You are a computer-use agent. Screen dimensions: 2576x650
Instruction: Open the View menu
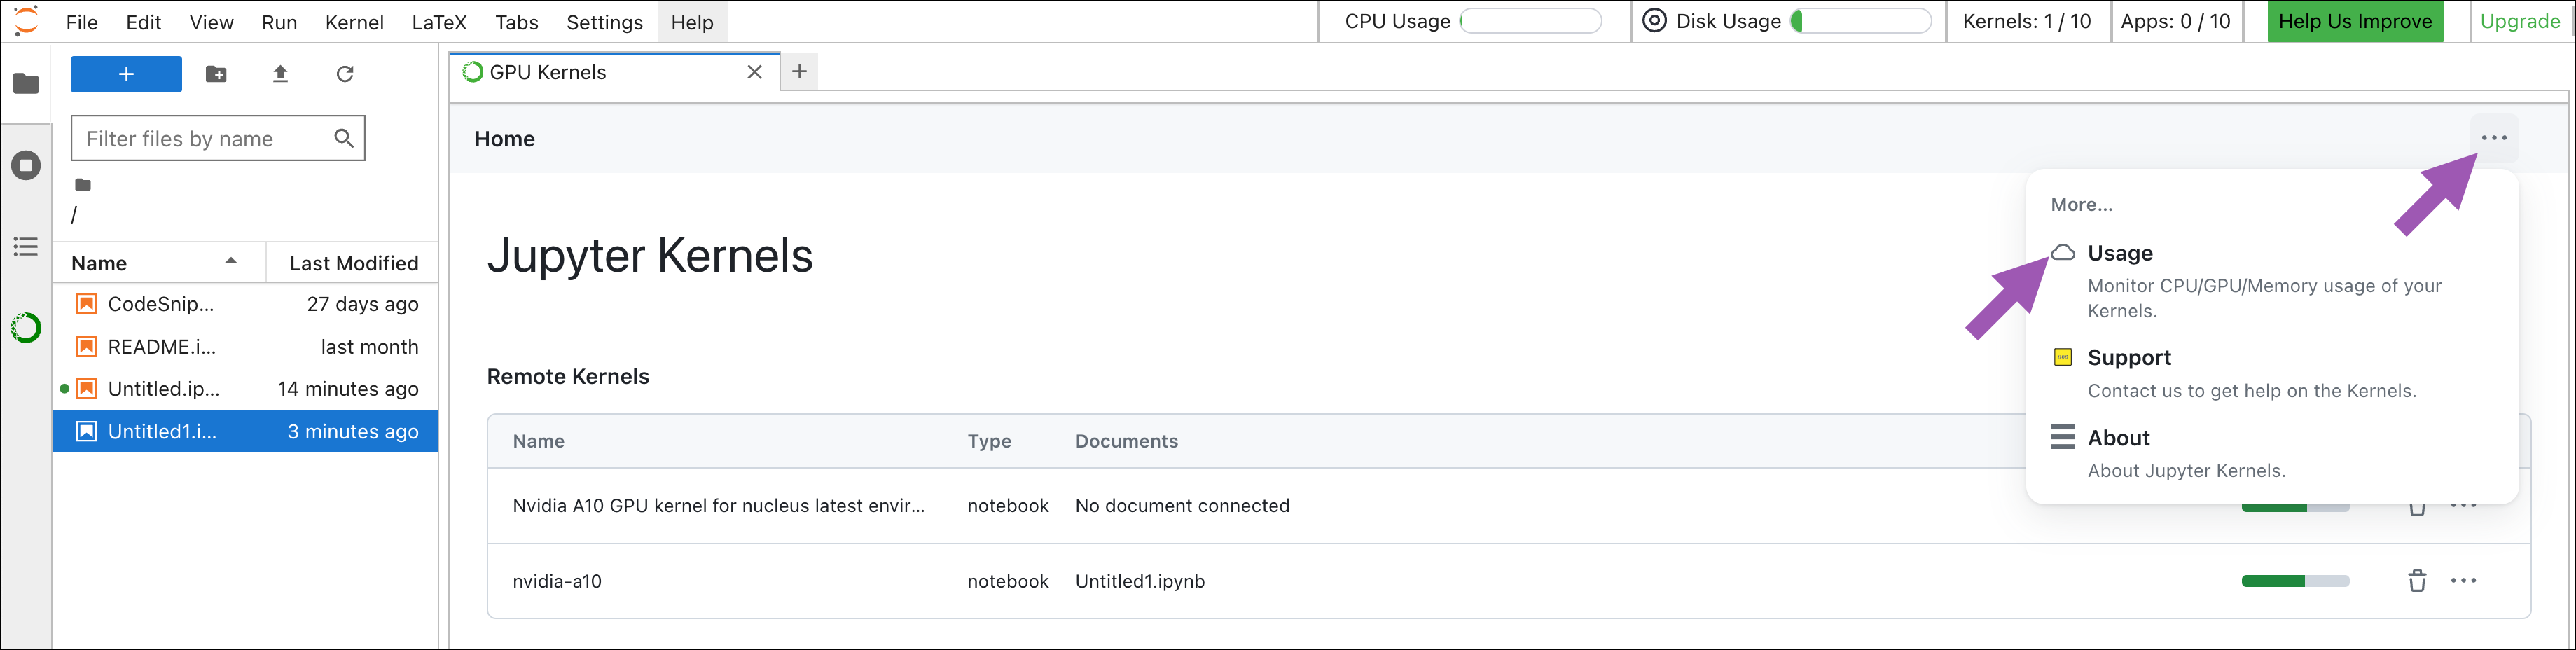211,22
